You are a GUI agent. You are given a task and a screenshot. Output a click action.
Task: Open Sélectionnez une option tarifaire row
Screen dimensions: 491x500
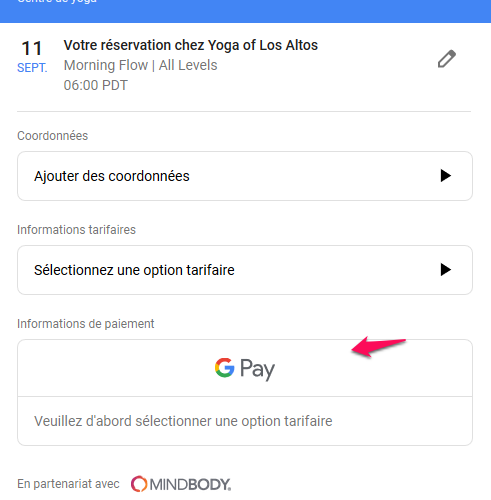245,270
